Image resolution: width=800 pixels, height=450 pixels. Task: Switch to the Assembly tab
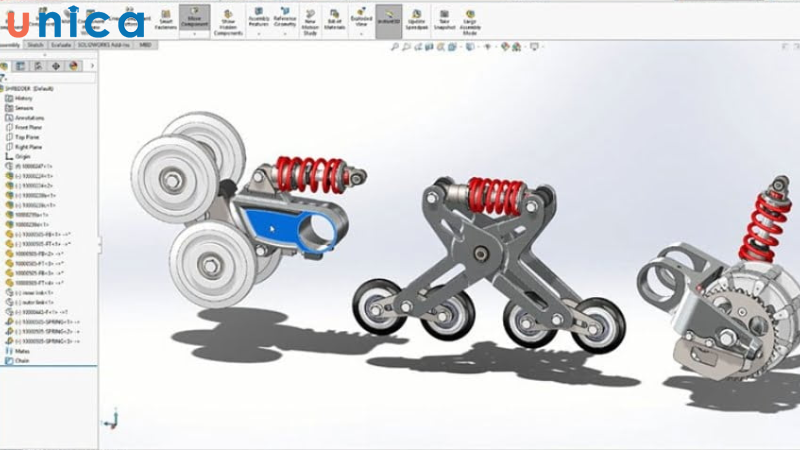(x=10, y=45)
